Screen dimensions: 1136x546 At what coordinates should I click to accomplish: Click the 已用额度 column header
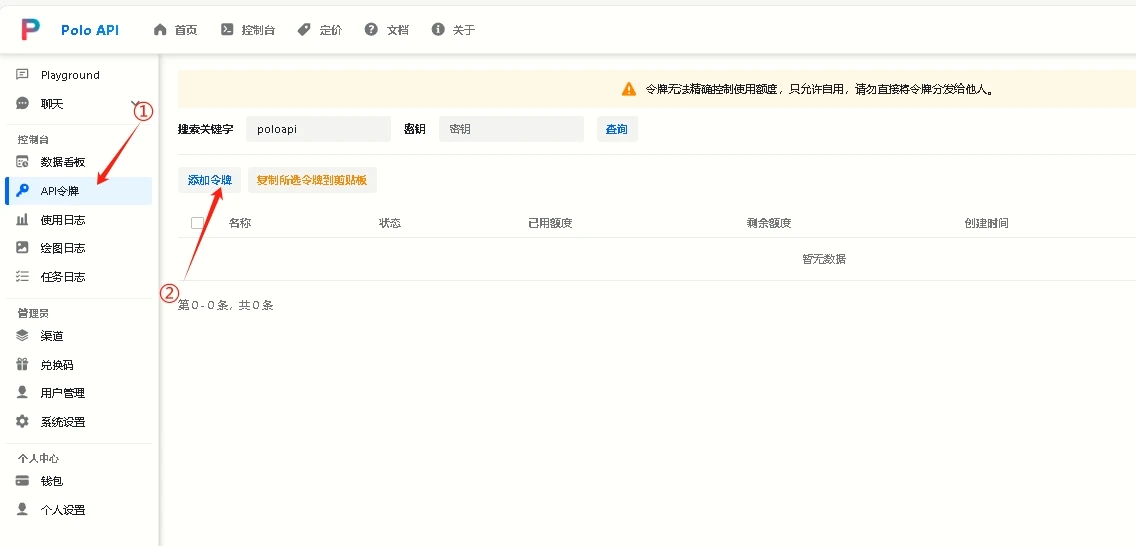coord(551,222)
